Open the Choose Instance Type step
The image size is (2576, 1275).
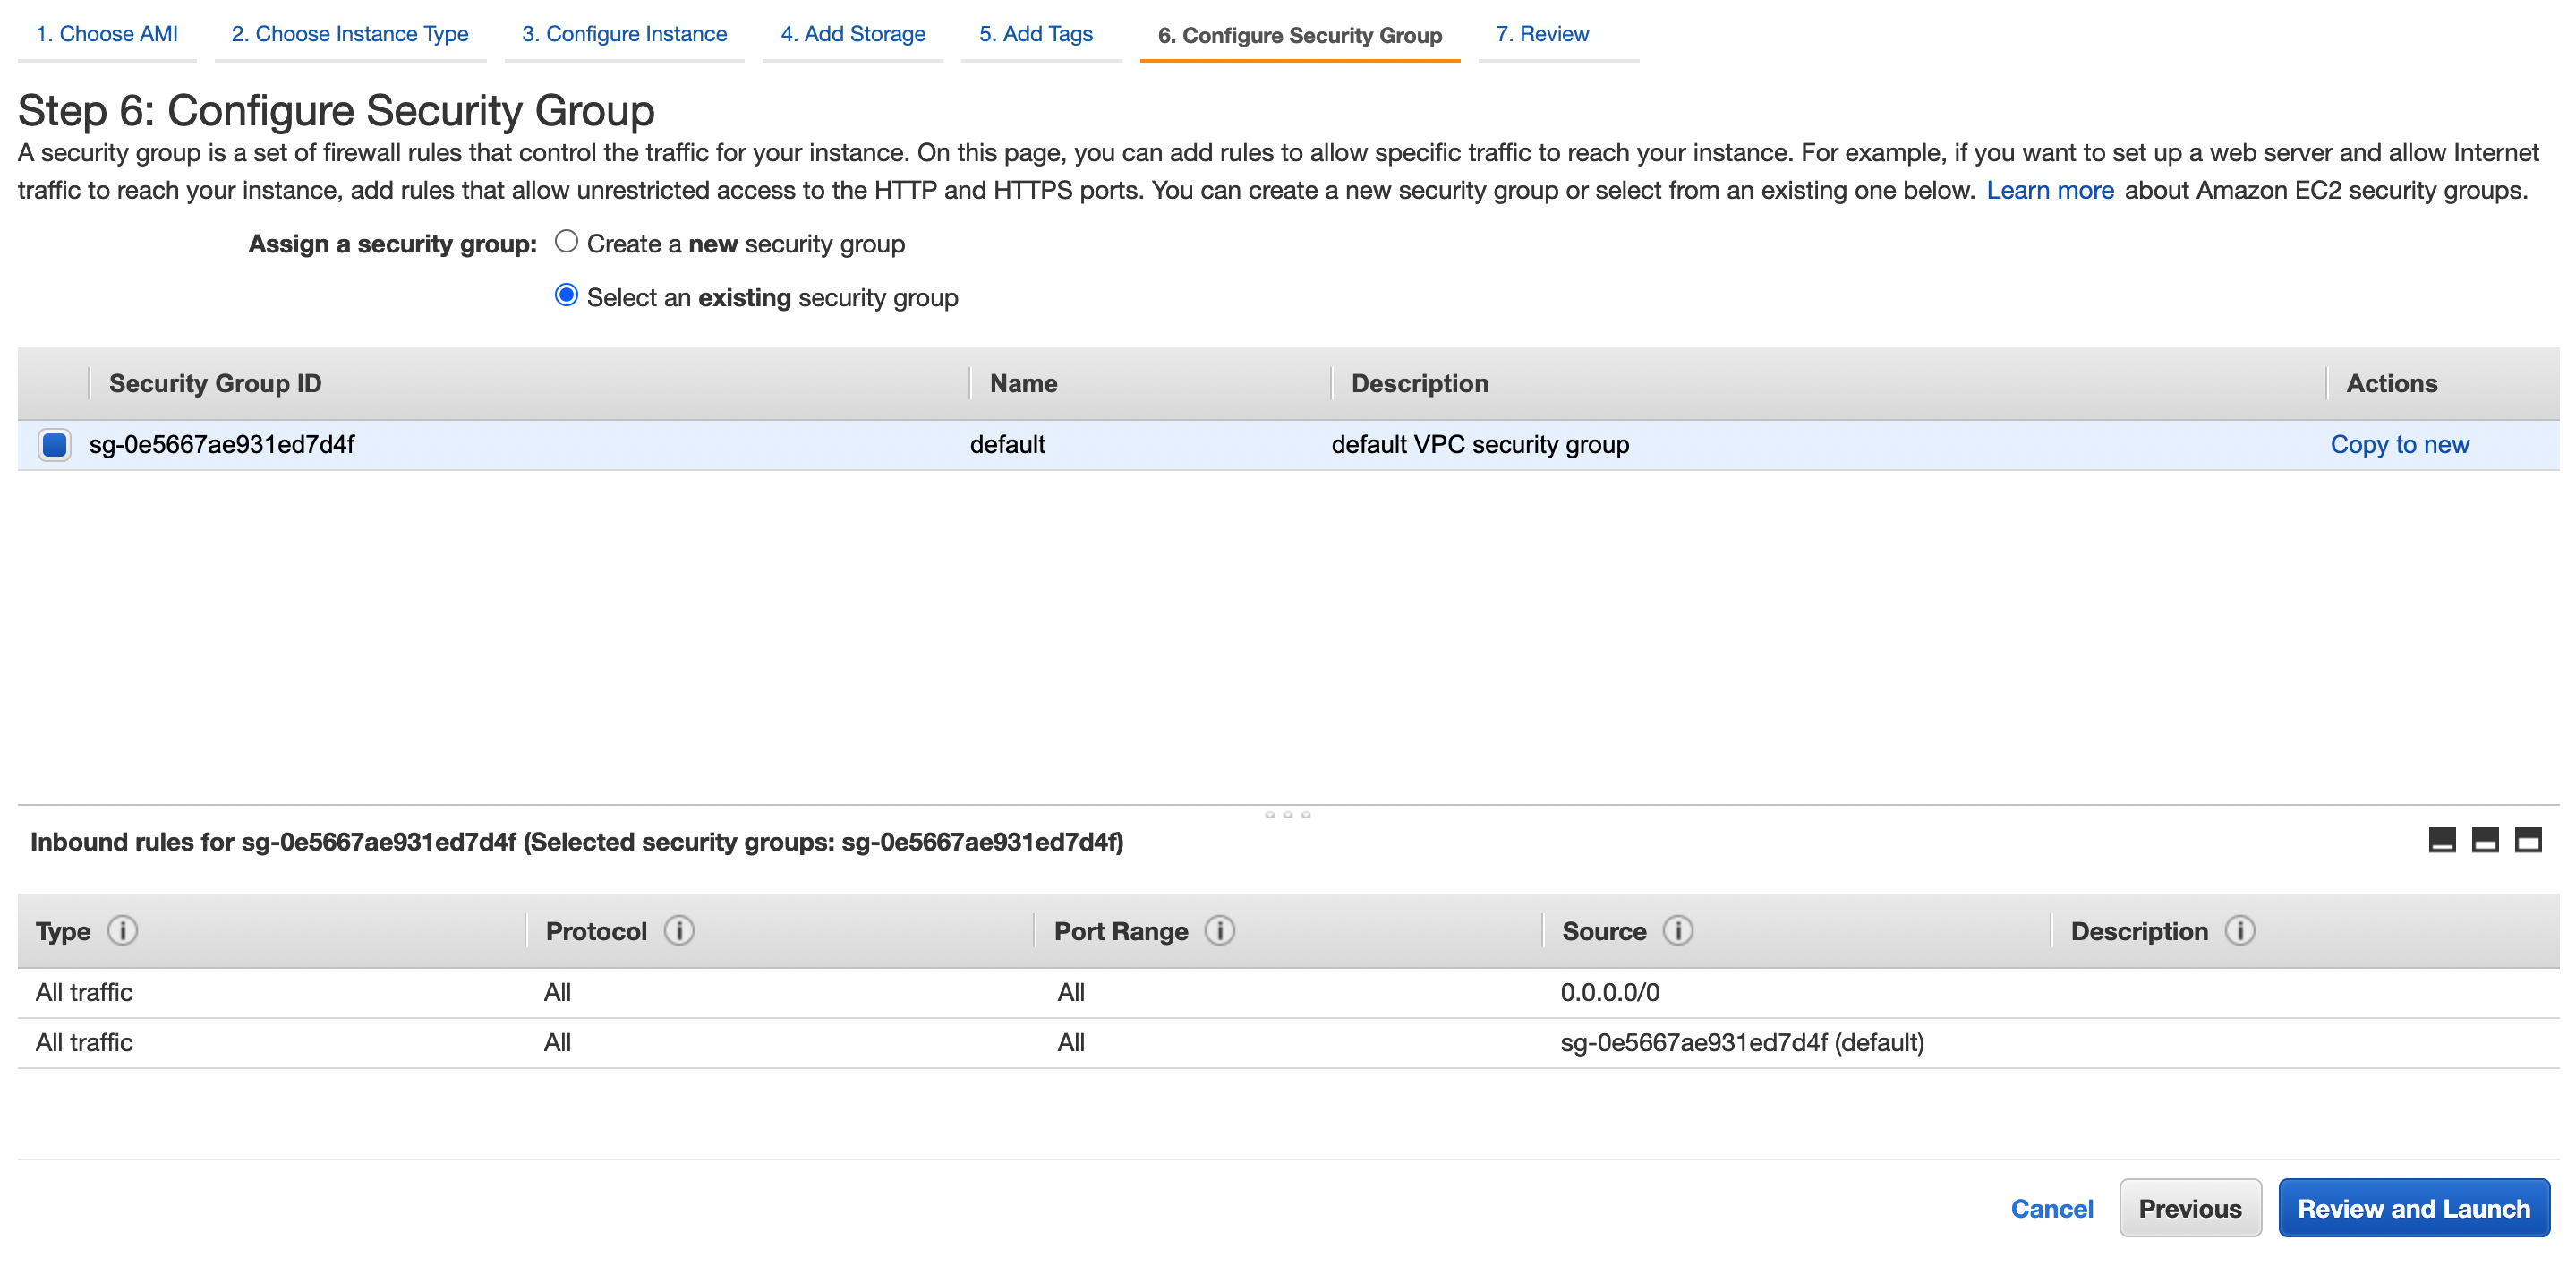(349, 33)
